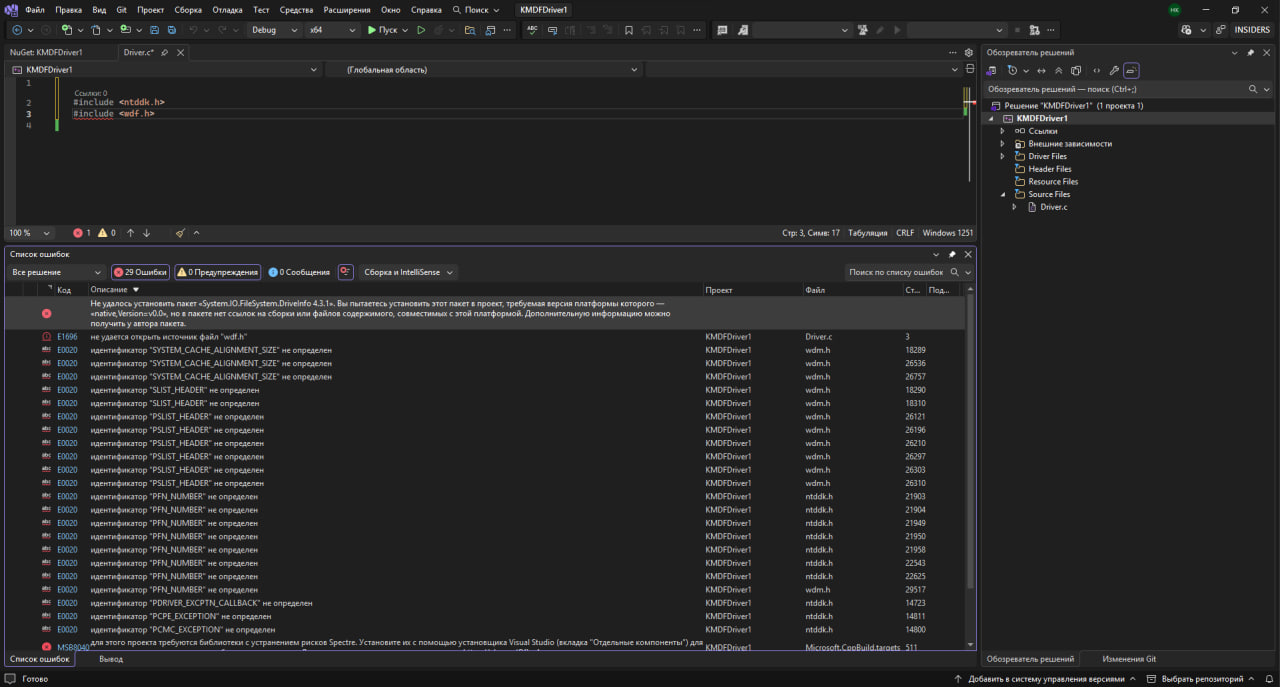This screenshot has height=687, width=1280.
Task: Start without debugging using the outlined play icon
Action: (421, 30)
